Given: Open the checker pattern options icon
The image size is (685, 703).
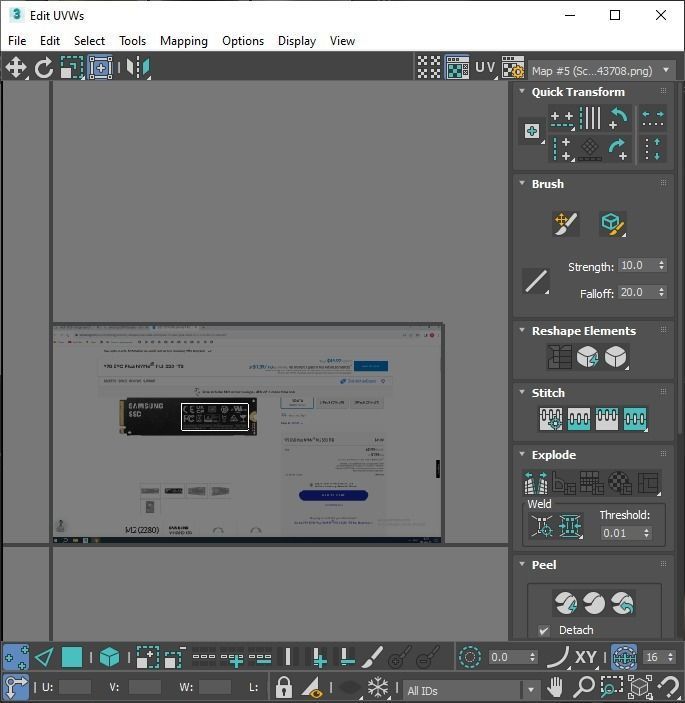Looking at the screenshot, I should coord(429,68).
